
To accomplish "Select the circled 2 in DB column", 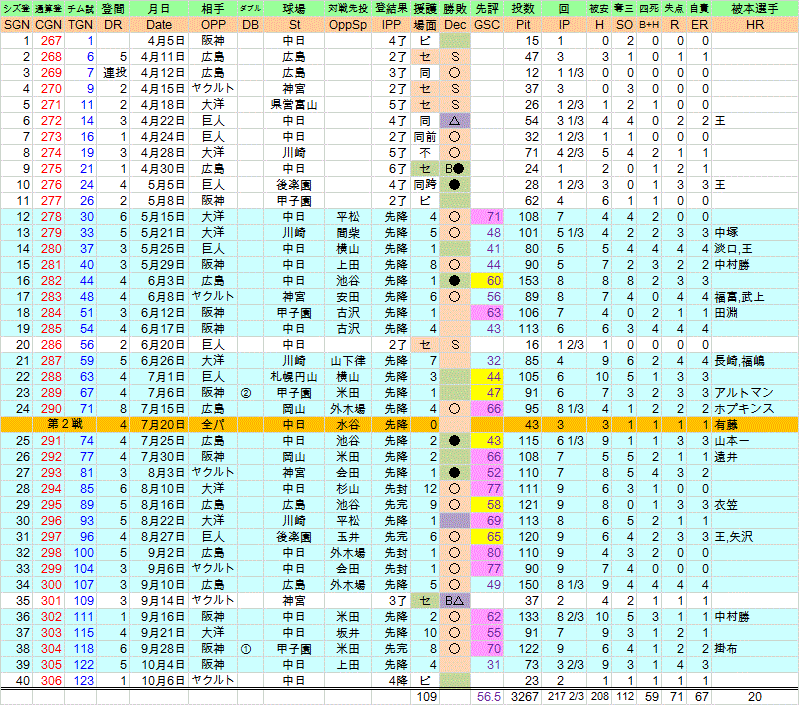I will (246, 393).
